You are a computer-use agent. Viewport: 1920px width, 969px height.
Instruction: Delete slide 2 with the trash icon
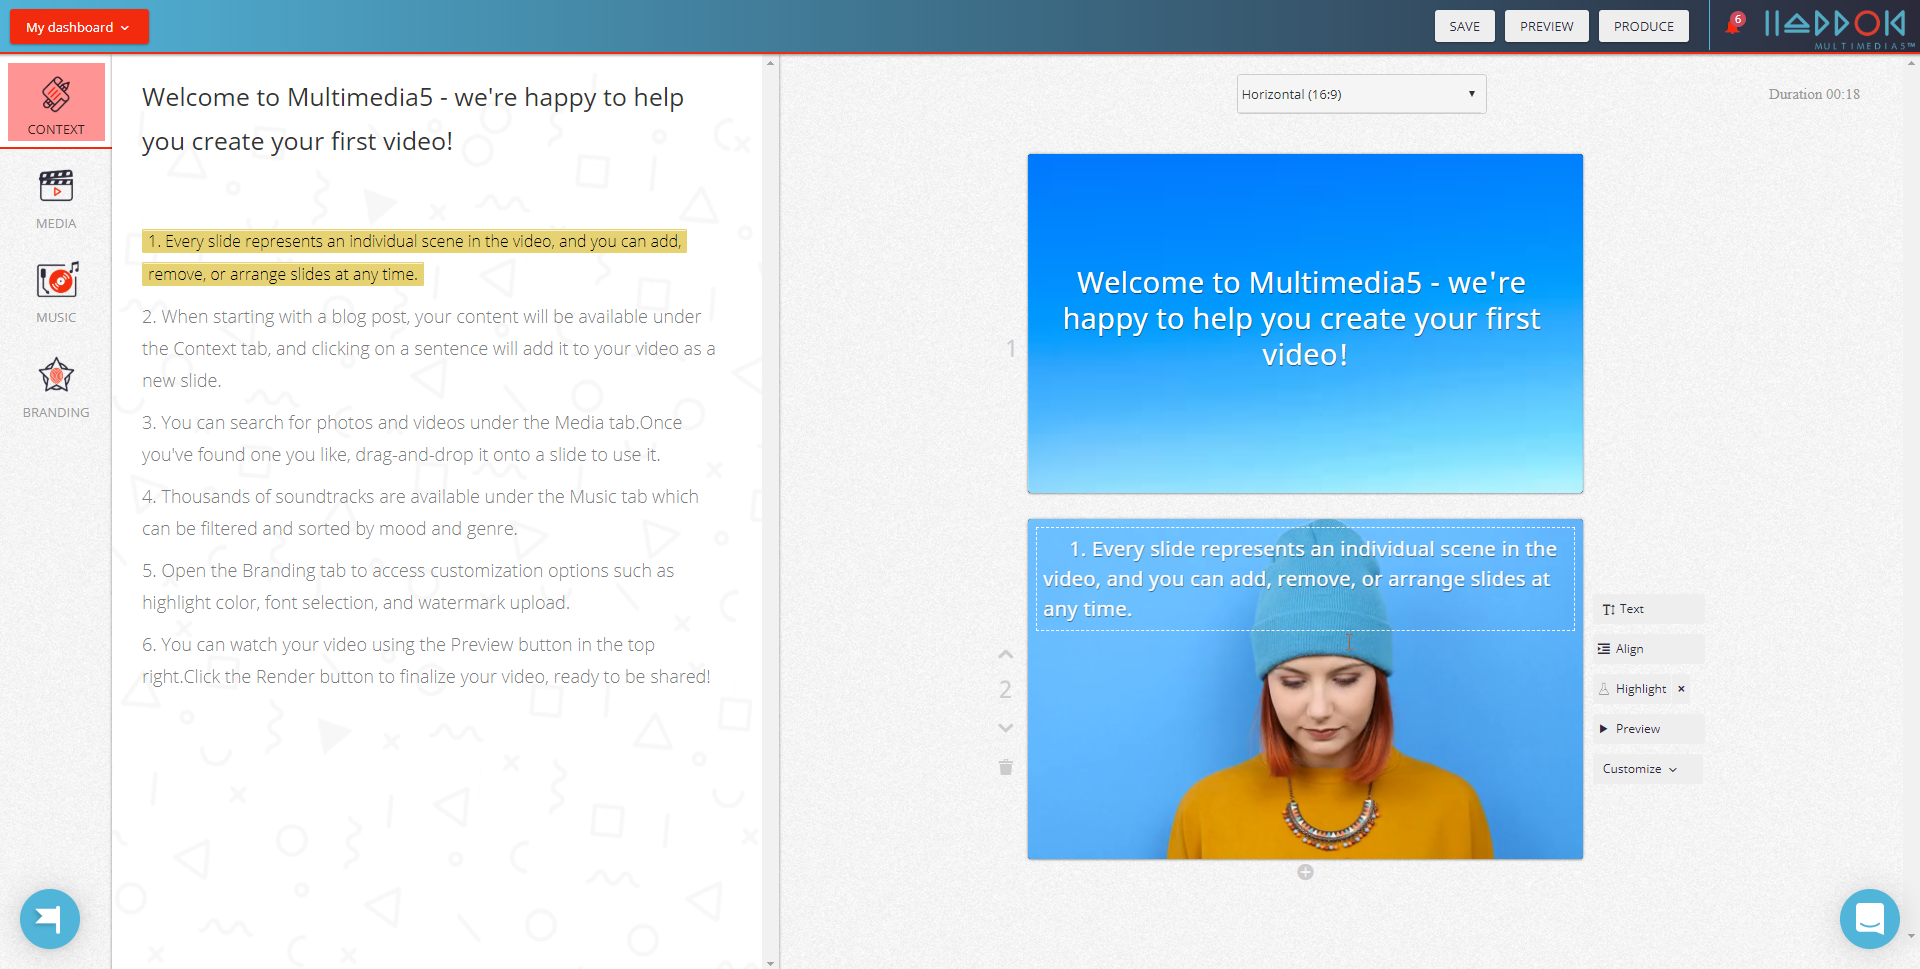tap(1006, 767)
